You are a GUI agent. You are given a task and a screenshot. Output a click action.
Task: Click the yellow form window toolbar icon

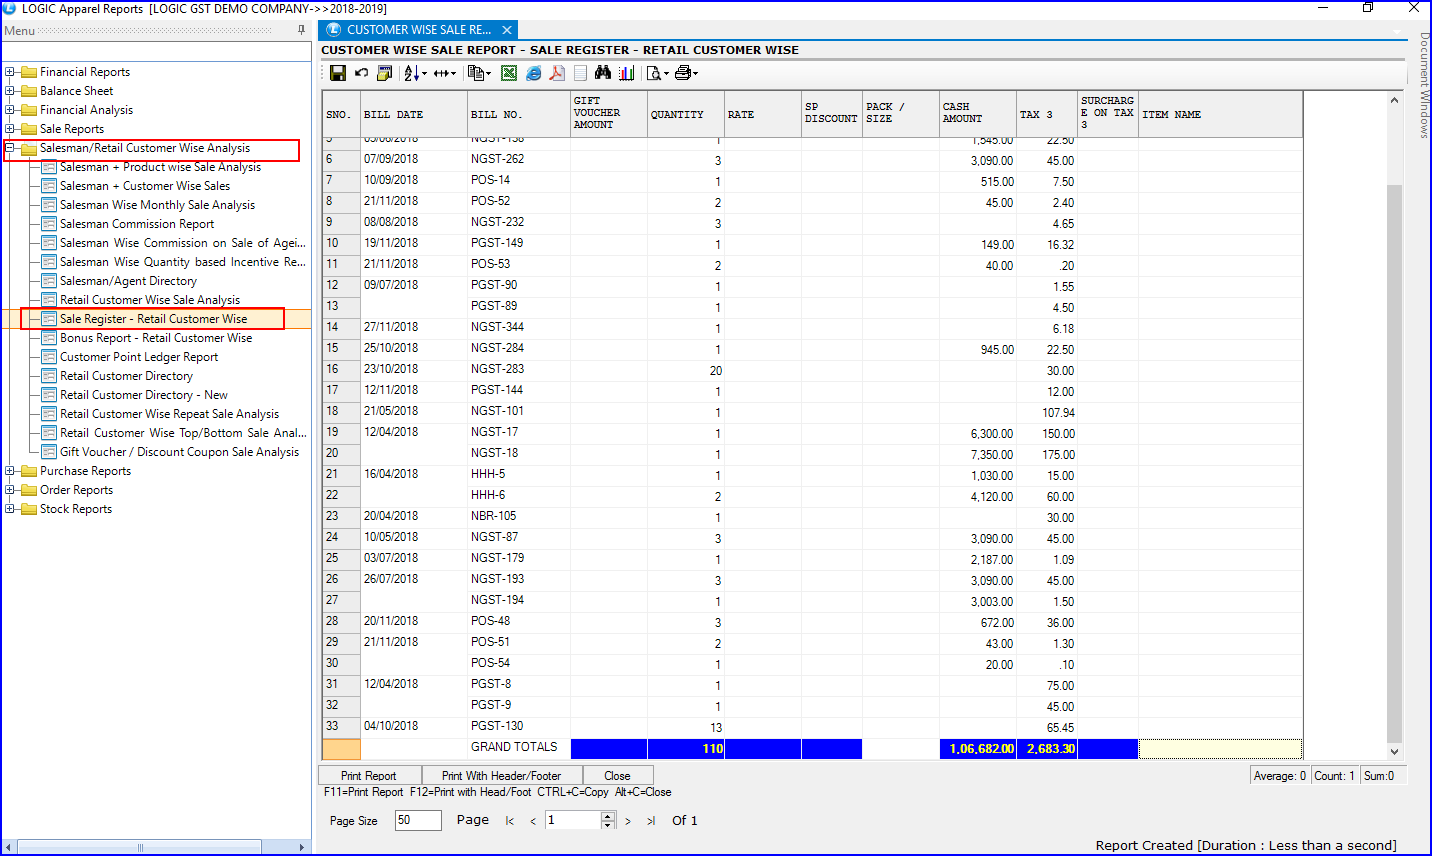tap(384, 73)
